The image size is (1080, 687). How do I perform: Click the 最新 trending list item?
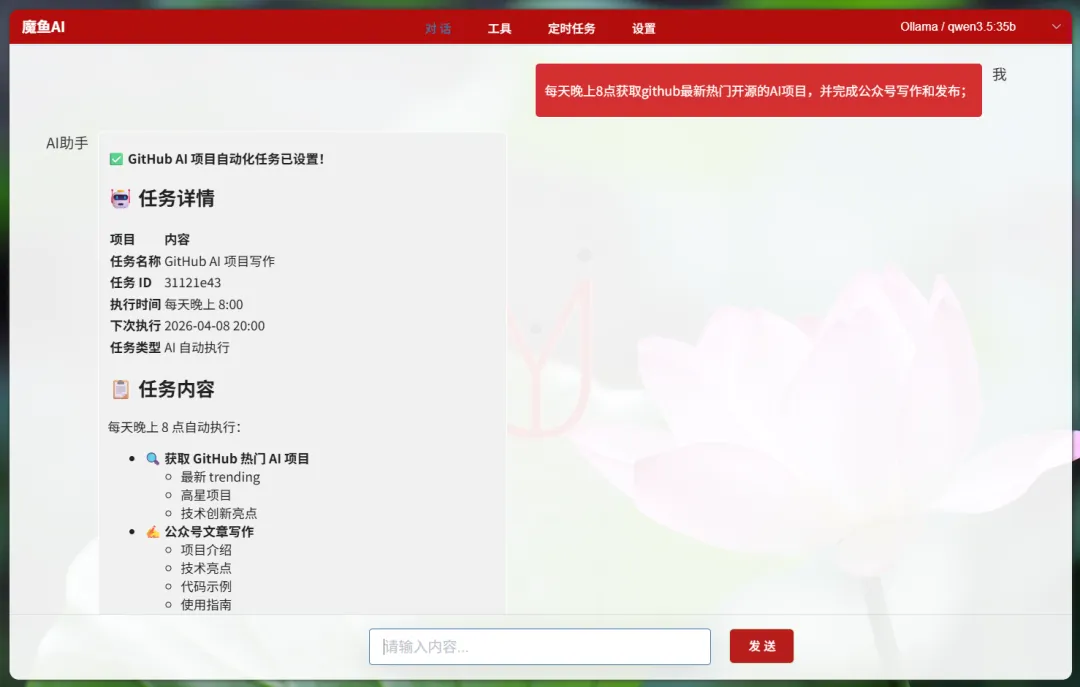pyautogui.click(x=220, y=477)
